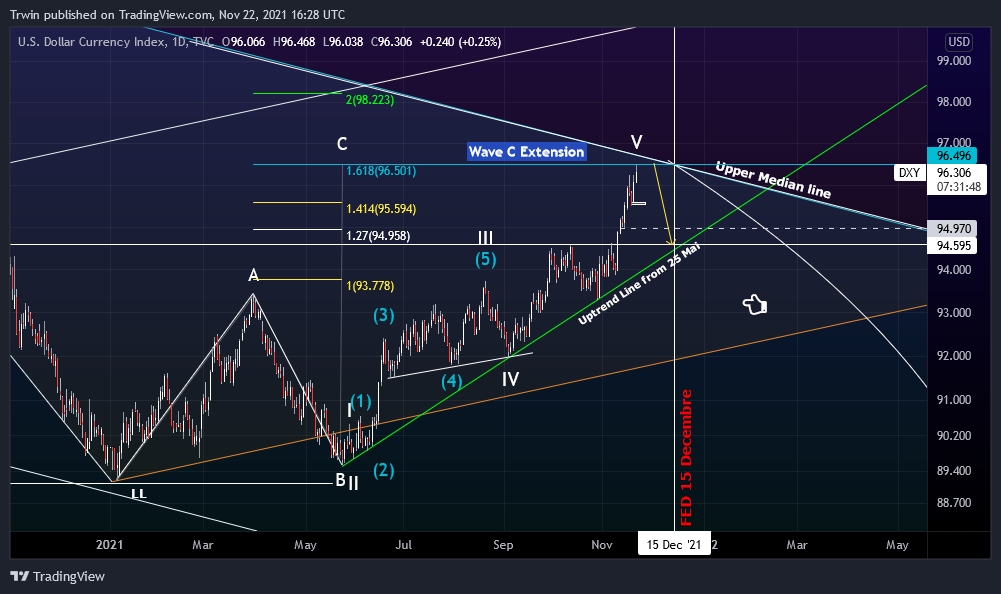Click the wave label (3) in cyan
This screenshot has height=594, width=1001.
point(384,315)
